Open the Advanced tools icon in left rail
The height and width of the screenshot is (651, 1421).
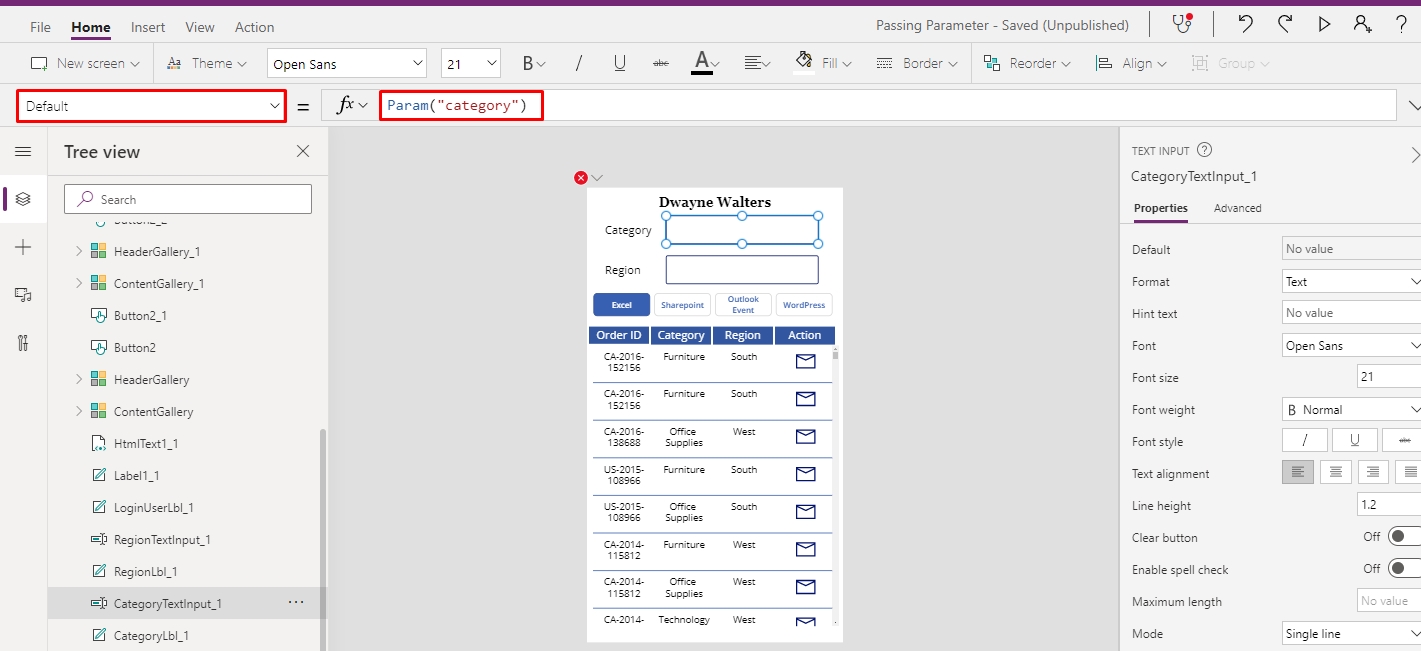[23, 343]
